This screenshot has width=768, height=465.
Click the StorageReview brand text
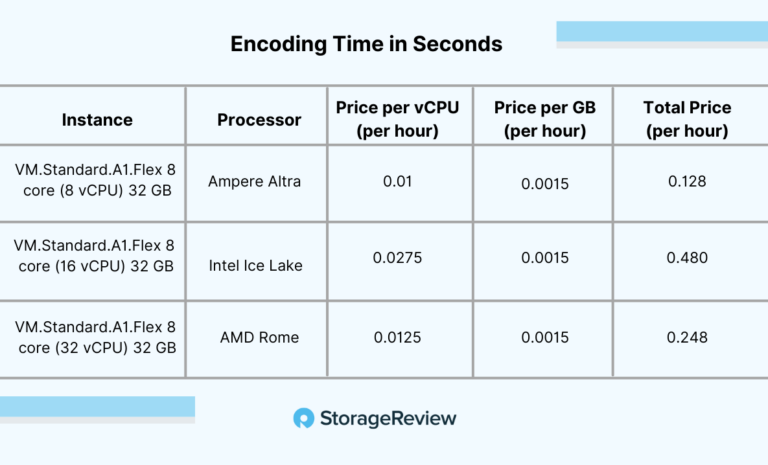[x=388, y=418]
